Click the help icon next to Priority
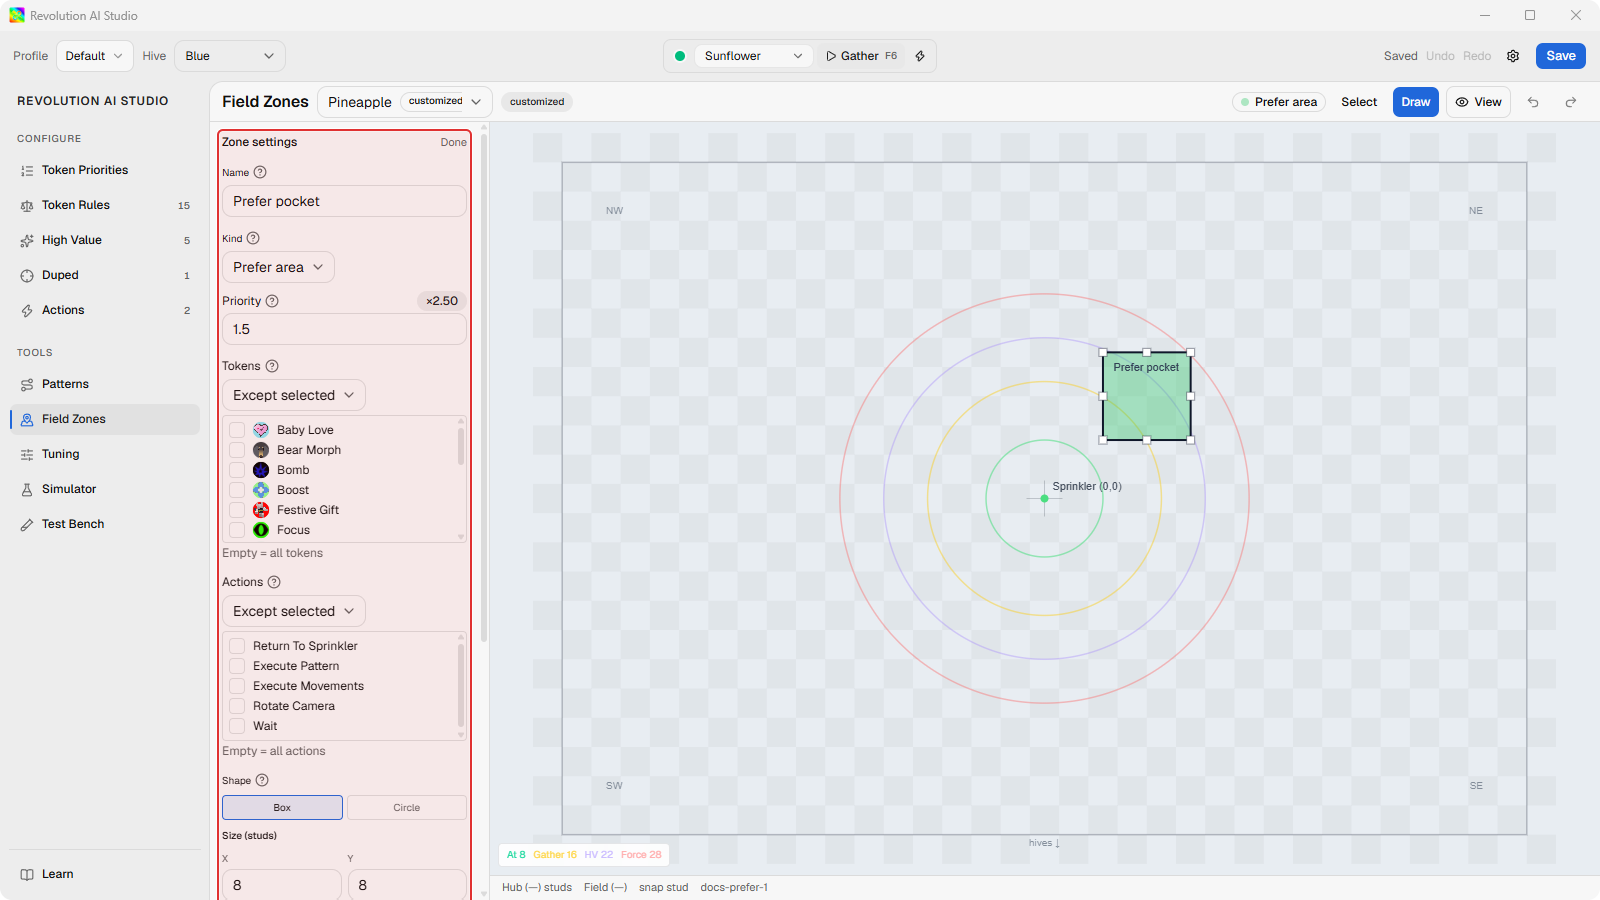 coord(272,301)
